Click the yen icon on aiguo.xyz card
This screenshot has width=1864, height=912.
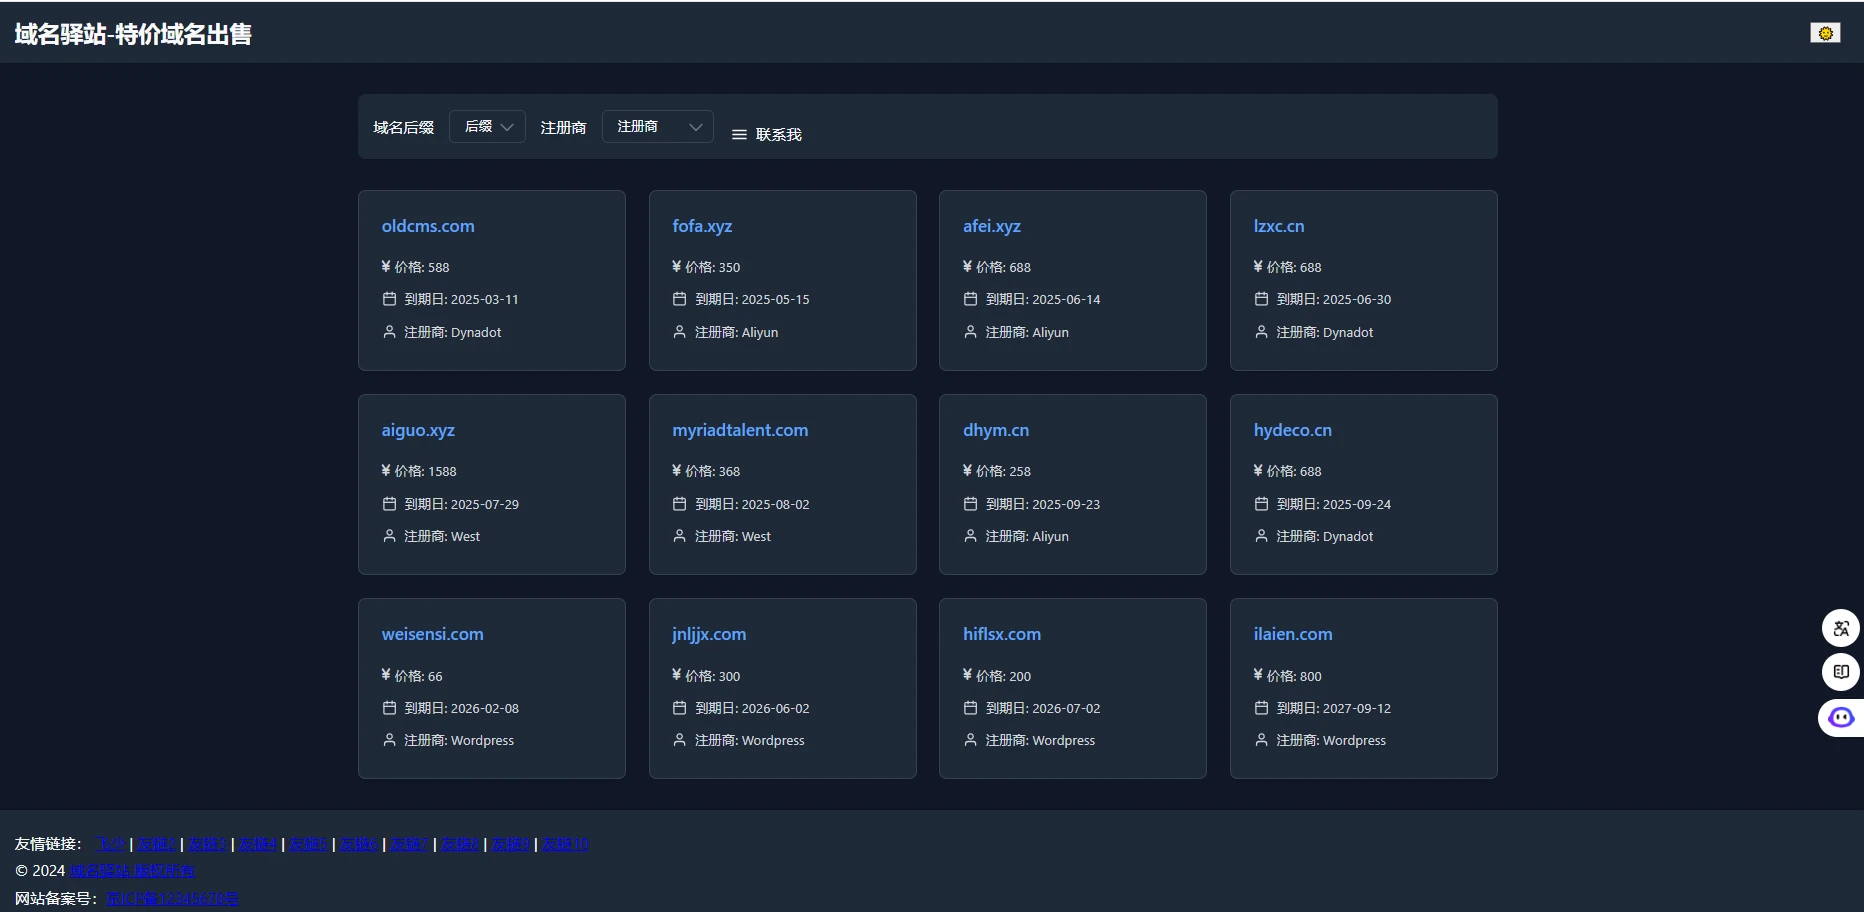[386, 470]
